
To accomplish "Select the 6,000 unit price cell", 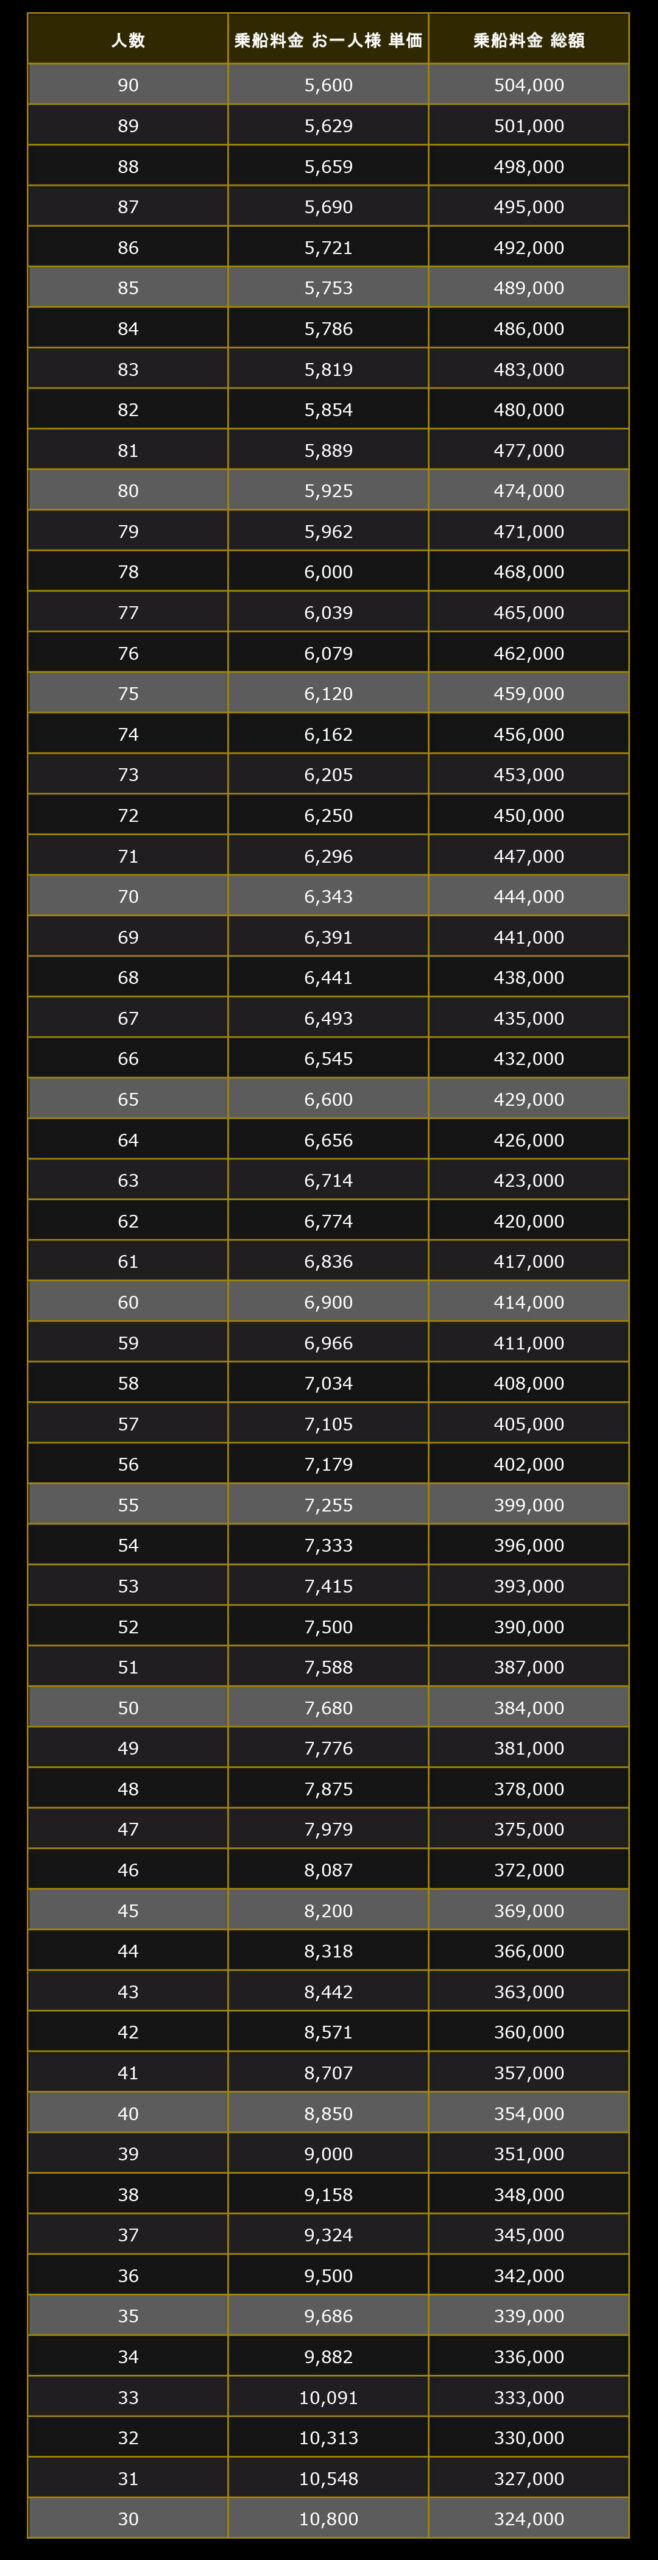I will pos(328,572).
